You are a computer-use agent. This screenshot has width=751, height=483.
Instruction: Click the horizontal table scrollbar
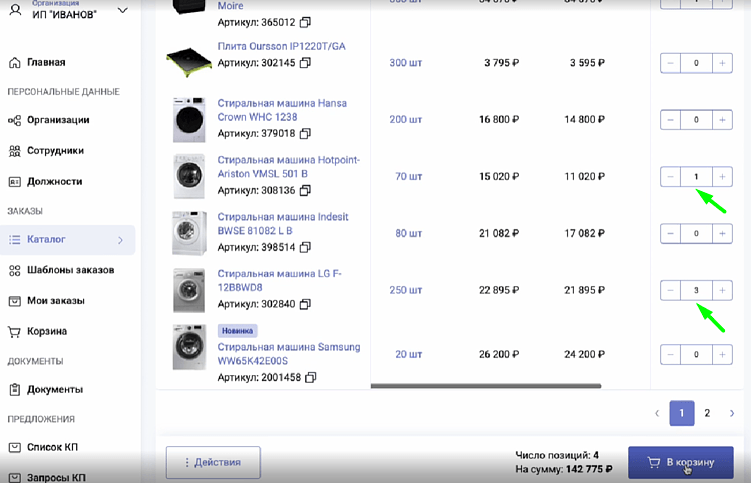point(486,386)
